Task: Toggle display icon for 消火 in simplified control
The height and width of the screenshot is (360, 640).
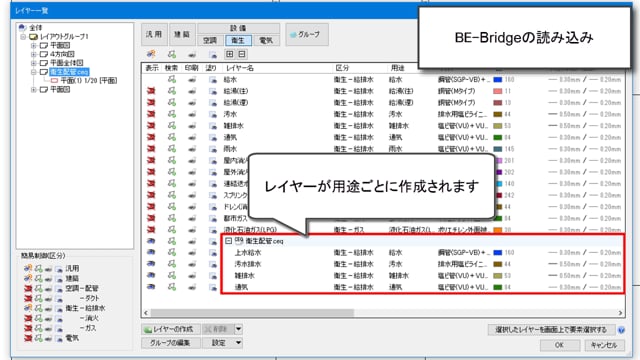Action: click(28, 318)
